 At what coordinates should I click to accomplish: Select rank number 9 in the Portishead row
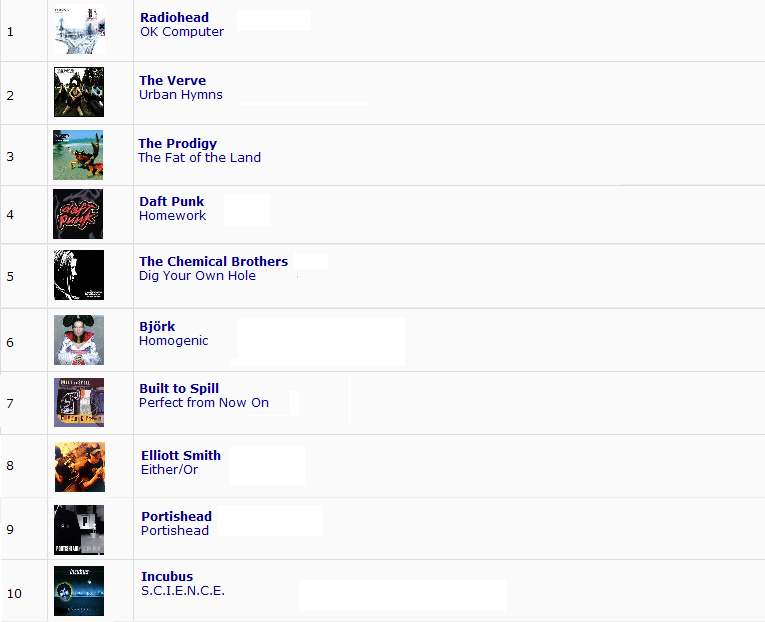10,529
